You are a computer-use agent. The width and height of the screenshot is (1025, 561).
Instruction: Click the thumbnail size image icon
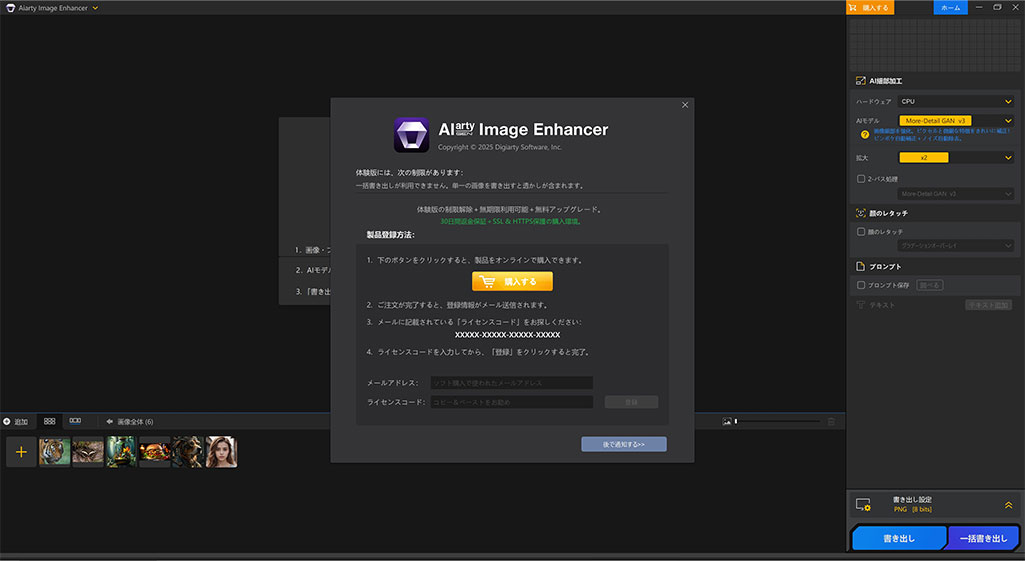tap(726, 422)
